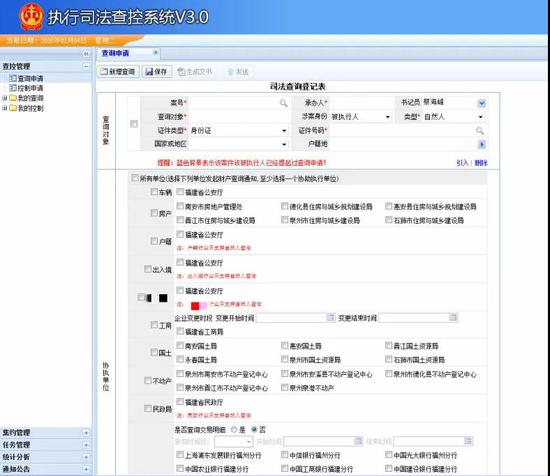This screenshot has height=476, width=550.
Task: Click the 删除 link
Action: pyautogui.click(x=481, y=163)
